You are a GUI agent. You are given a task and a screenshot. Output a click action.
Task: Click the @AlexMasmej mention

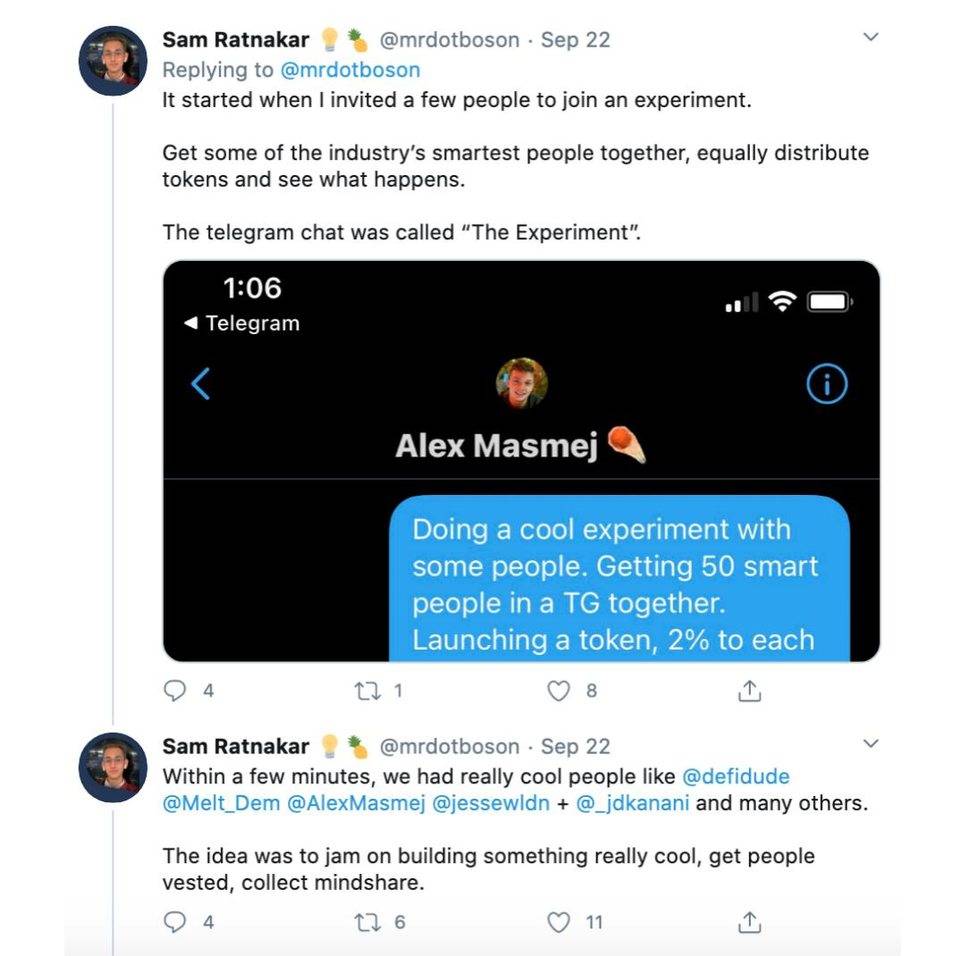pyautogui.click(x=354, y=804)
